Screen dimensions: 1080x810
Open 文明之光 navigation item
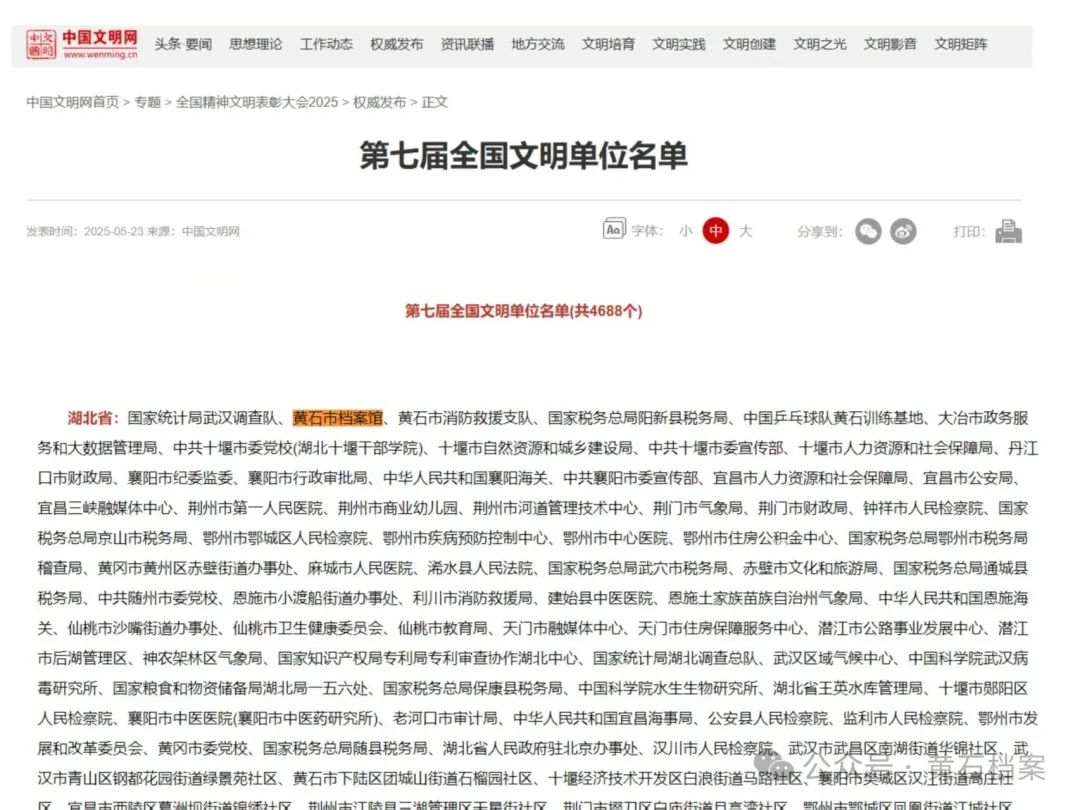click(x=820, y=45)
